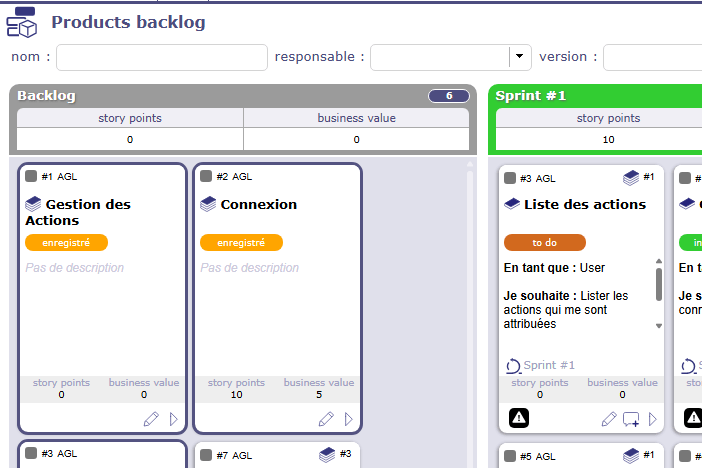
Task: Click the Products backlog boxes logo icon
Action: 24,22
